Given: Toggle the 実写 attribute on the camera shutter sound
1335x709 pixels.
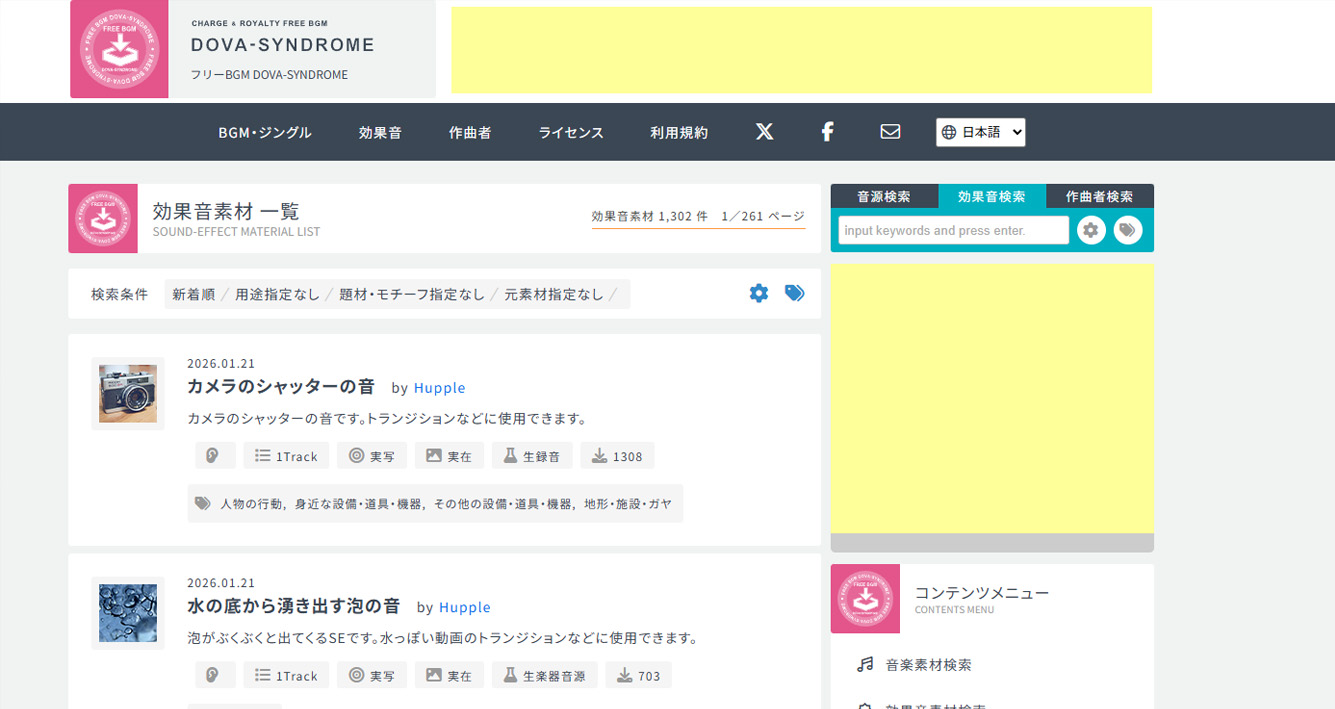Looking at the screenshot, I should 371,455.
